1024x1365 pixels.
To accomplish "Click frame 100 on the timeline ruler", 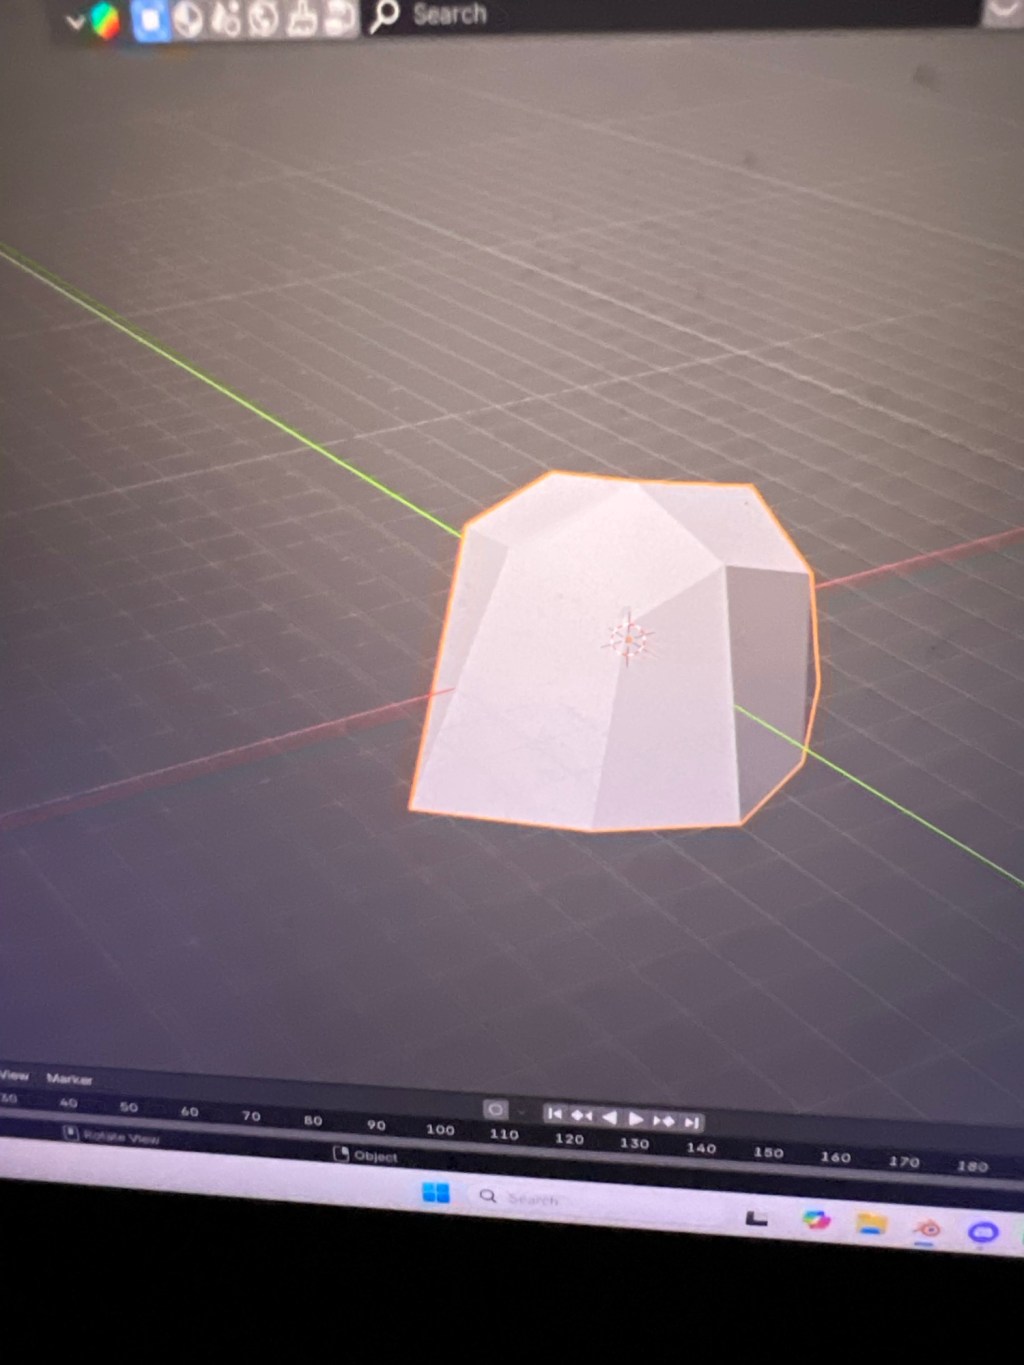I will tap(440, 1130).
